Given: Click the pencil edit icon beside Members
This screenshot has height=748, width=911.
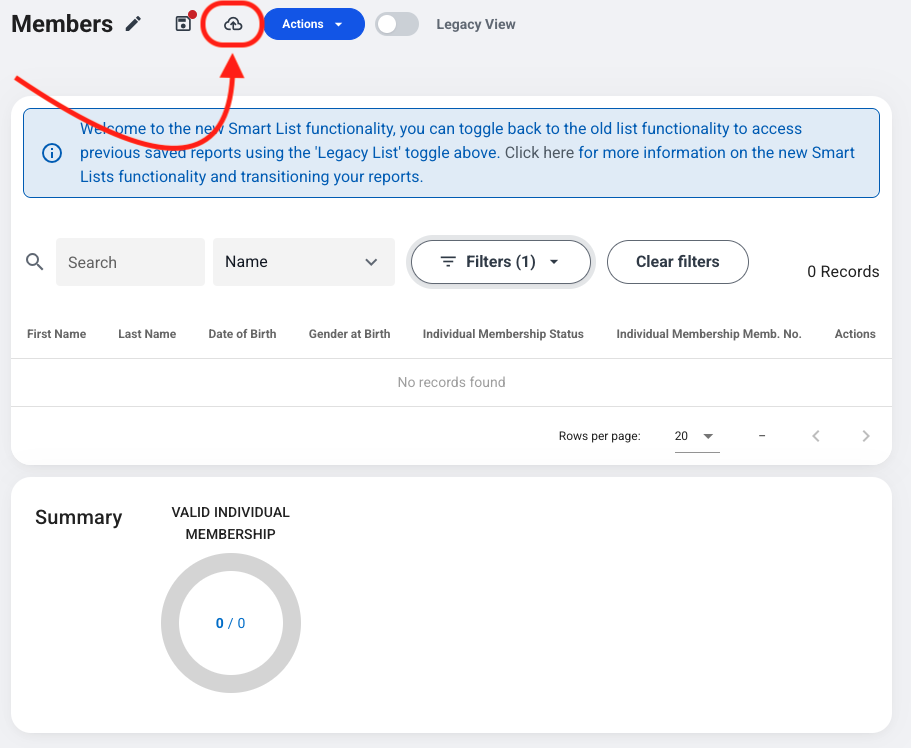Looking at the screenshot, I should click(x=134, y=24).
